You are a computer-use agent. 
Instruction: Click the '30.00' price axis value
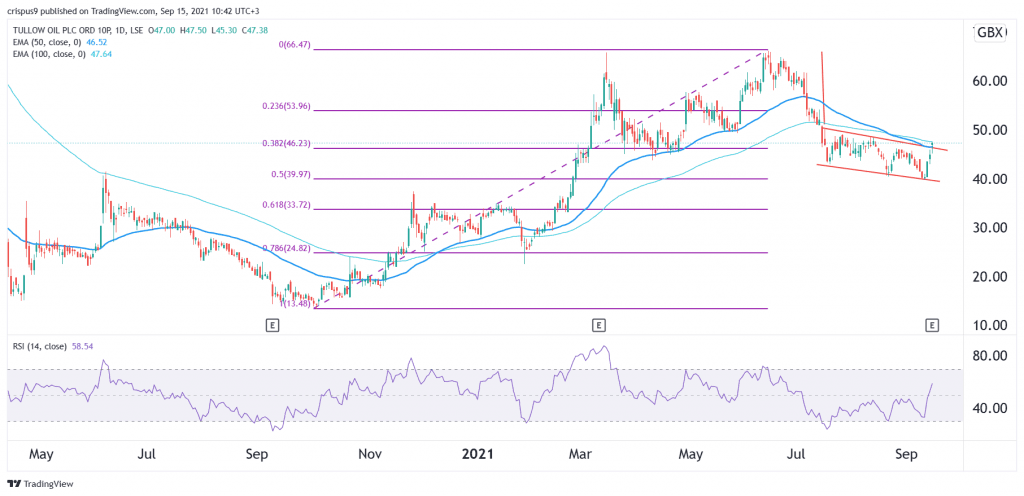point(988,228)
